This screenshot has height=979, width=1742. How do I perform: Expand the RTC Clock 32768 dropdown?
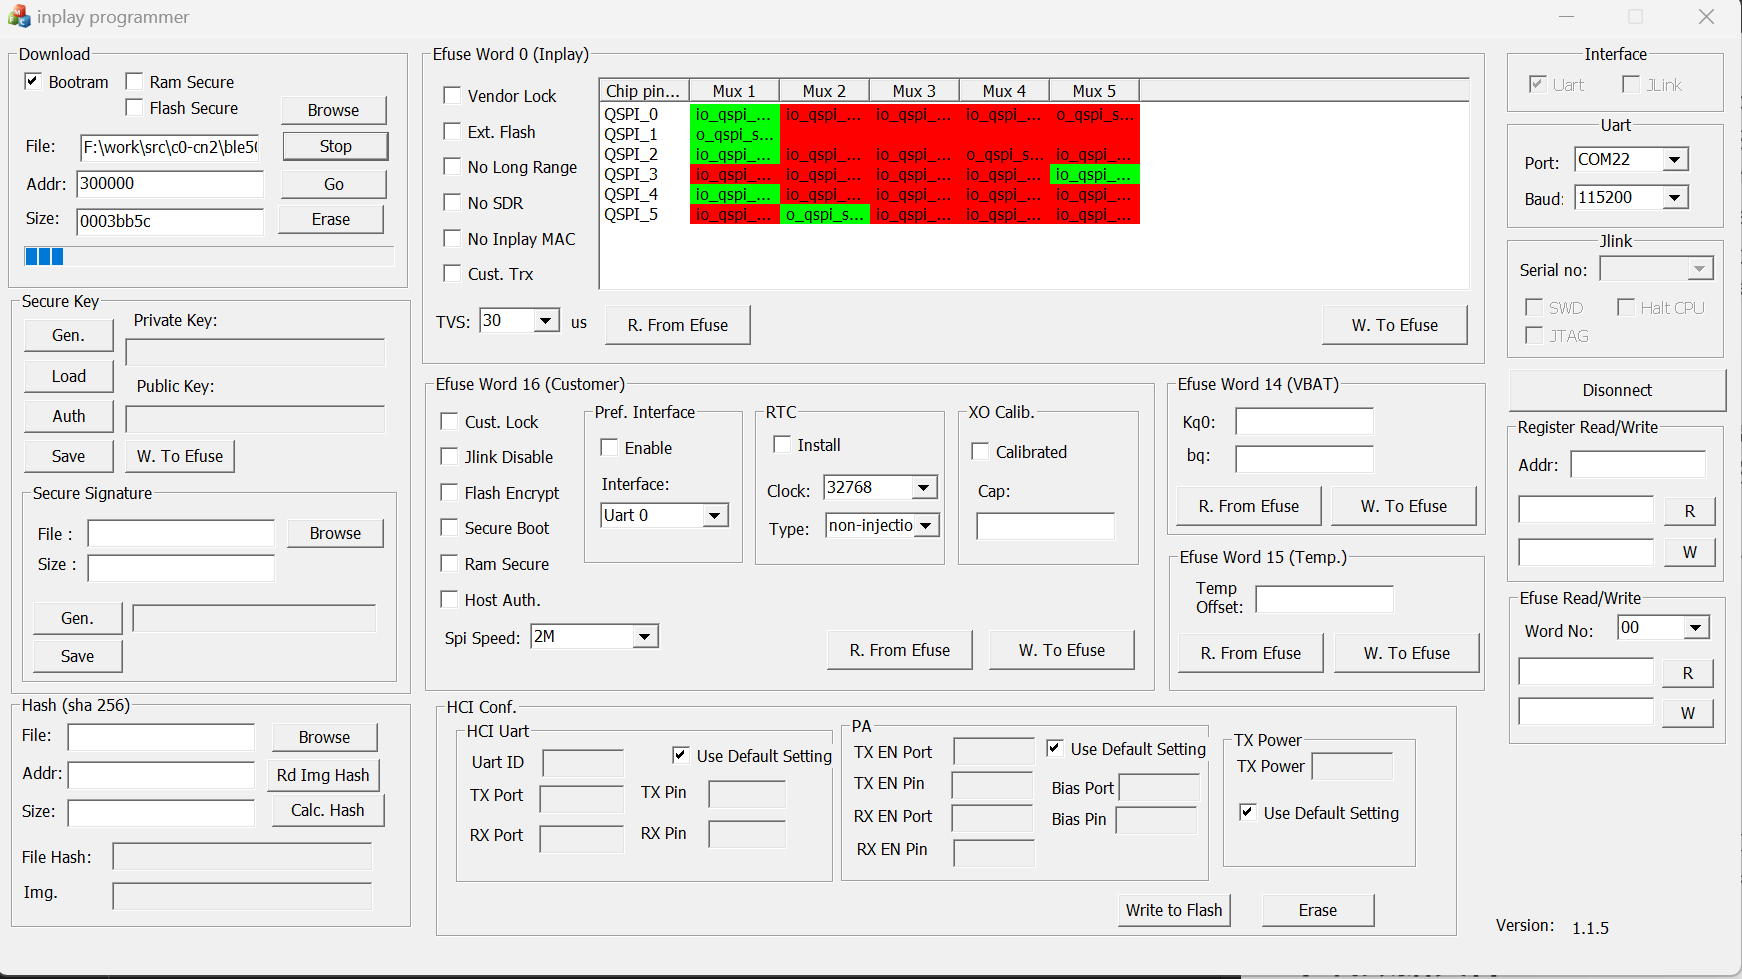[x=924, y=488]
